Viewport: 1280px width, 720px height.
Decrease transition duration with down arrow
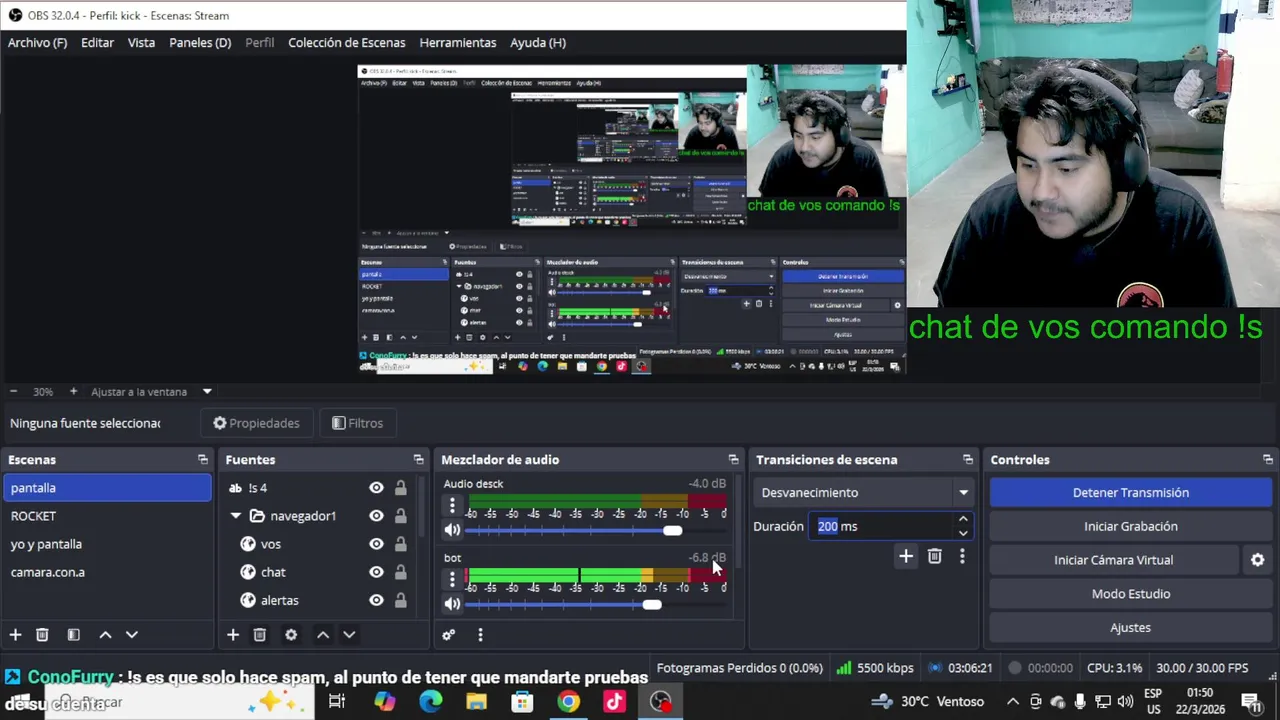point(963,533)
